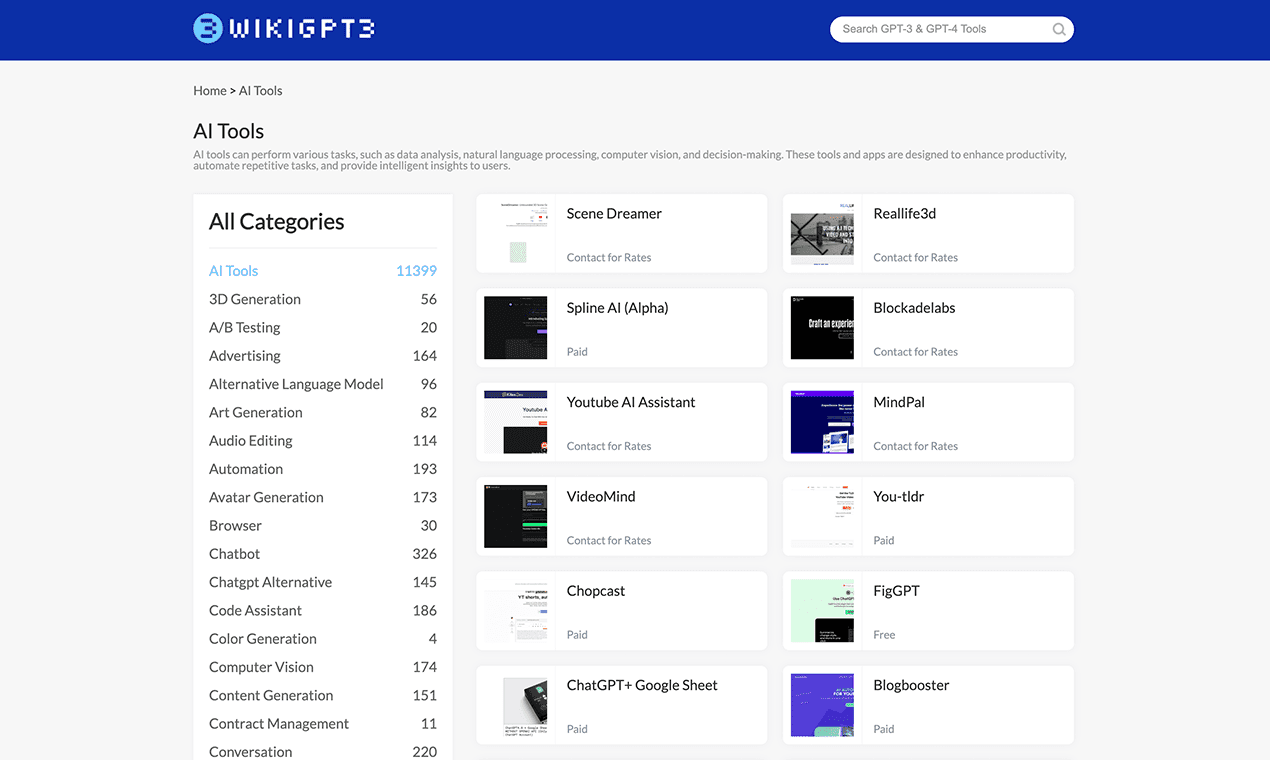Click the Conversation count 220

(425, 751)
